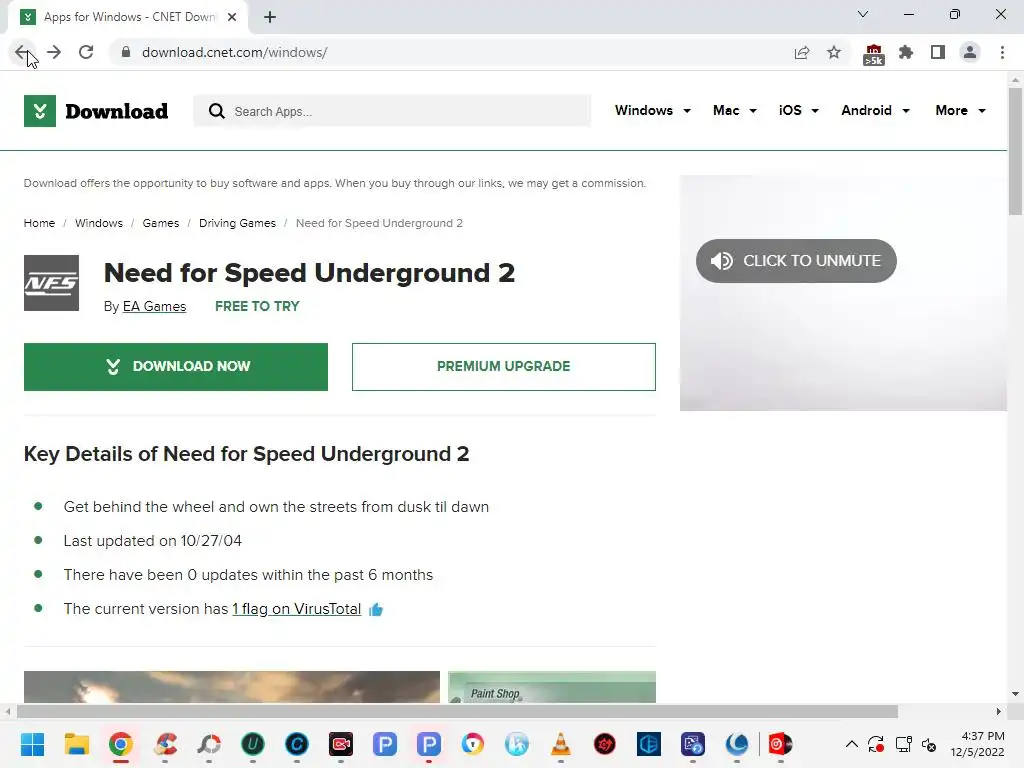This screenshot has height=768, width=1024.
Task: Expand the Windows navigation menu
Action: coord(652,110)
